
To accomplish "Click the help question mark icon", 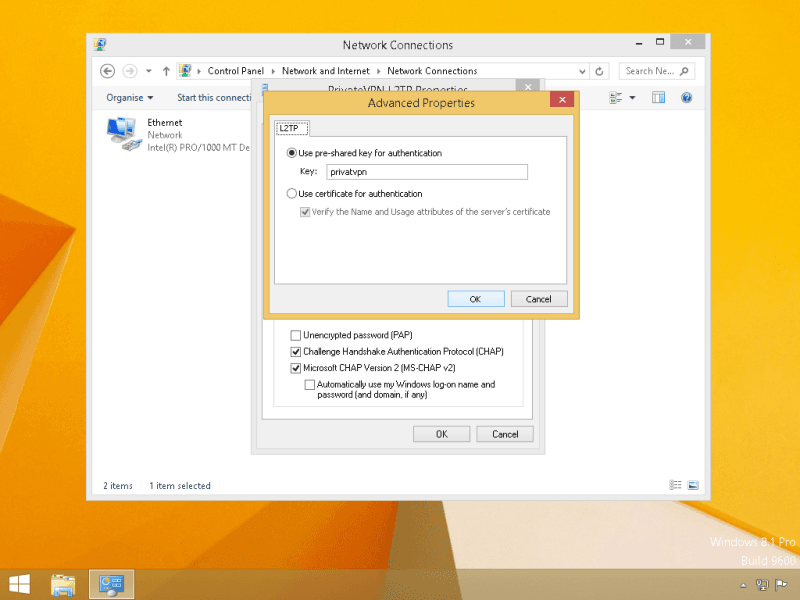I will 687,98.
